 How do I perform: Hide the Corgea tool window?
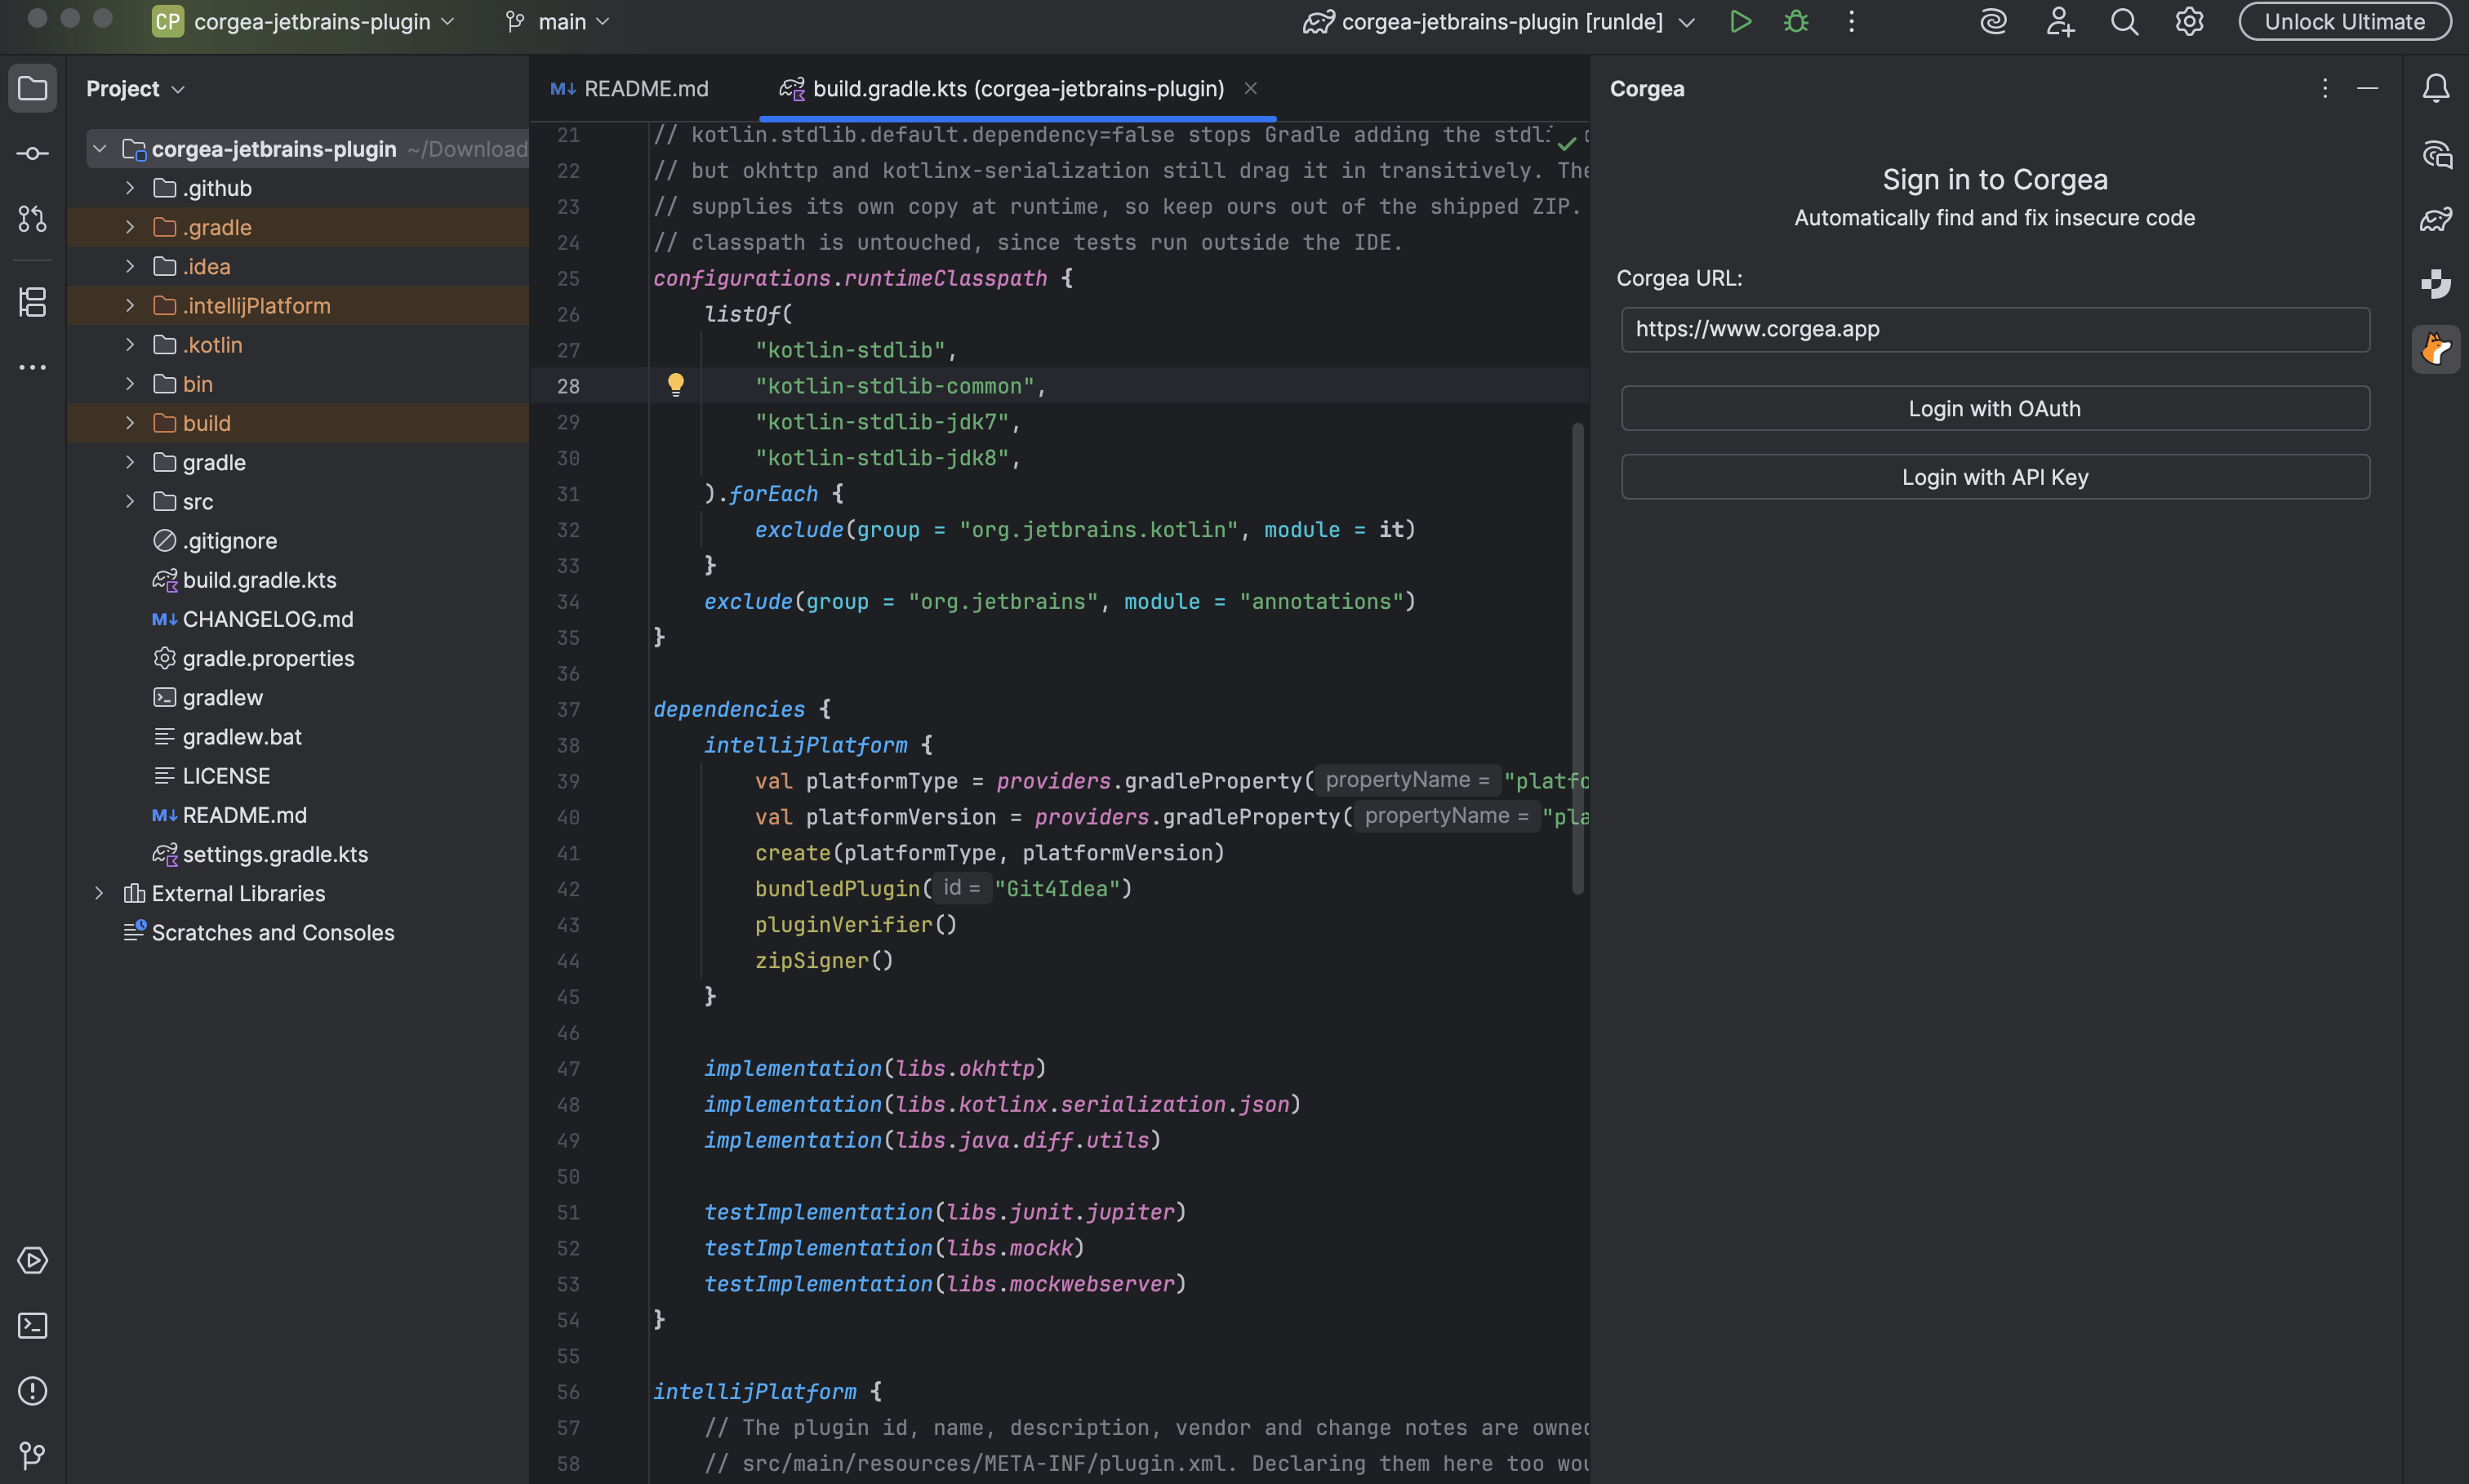pyautogui.click(x=2367, y=89)
